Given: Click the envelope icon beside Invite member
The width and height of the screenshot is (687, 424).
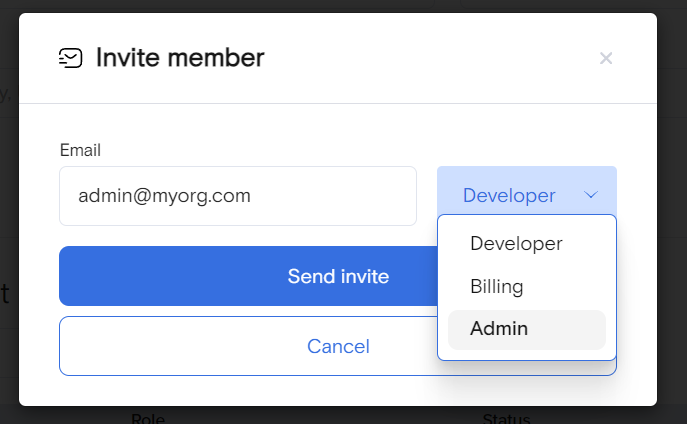Looking at the screenshot, I should [70, 58].
